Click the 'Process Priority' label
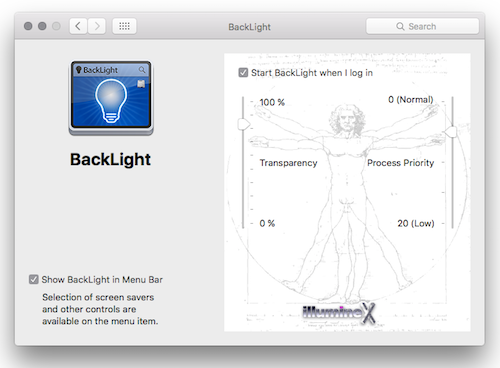The image size is (500, 368). pos(400,163)
